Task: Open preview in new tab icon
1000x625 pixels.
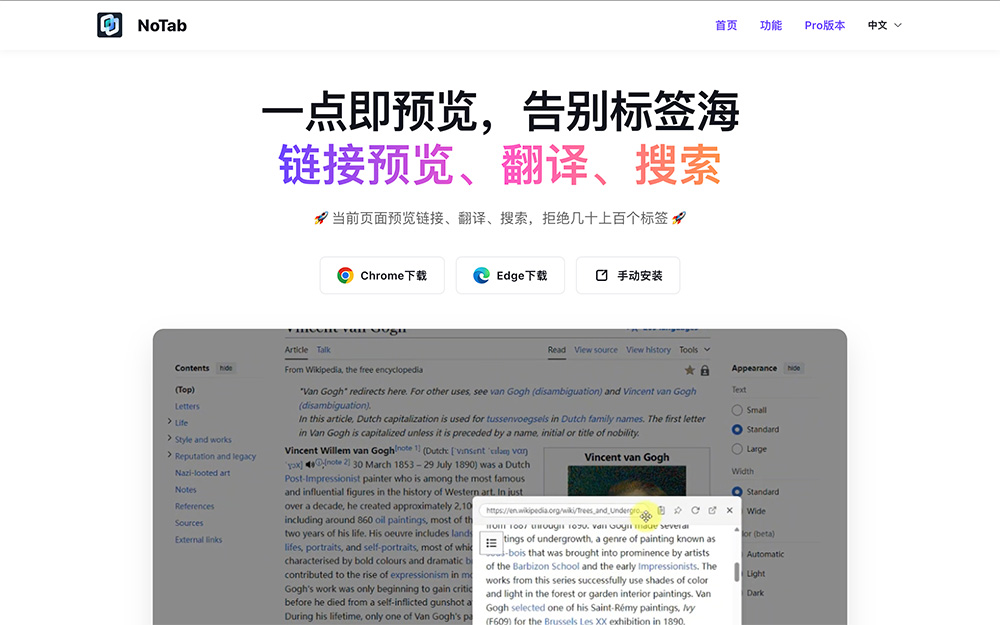Action: (712, 510)
